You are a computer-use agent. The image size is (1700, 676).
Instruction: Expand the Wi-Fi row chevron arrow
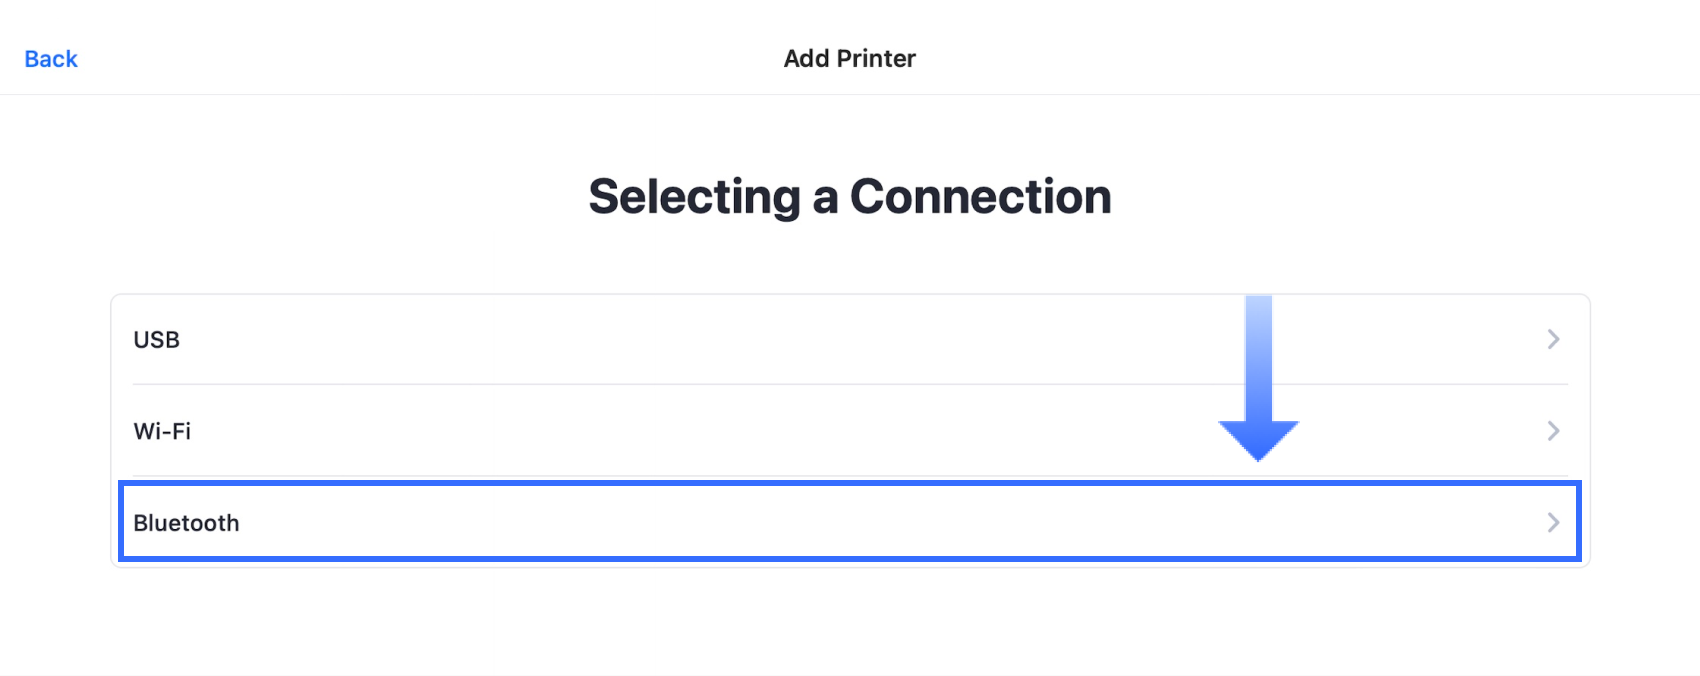point(1553,431)
